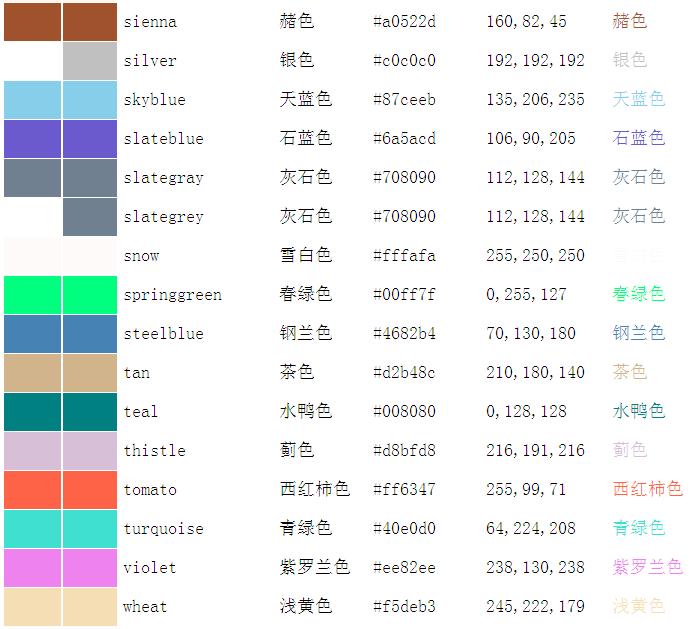Select the "tomato" name text
Viewport: 690px width, 629px height.
coord(150,490)
